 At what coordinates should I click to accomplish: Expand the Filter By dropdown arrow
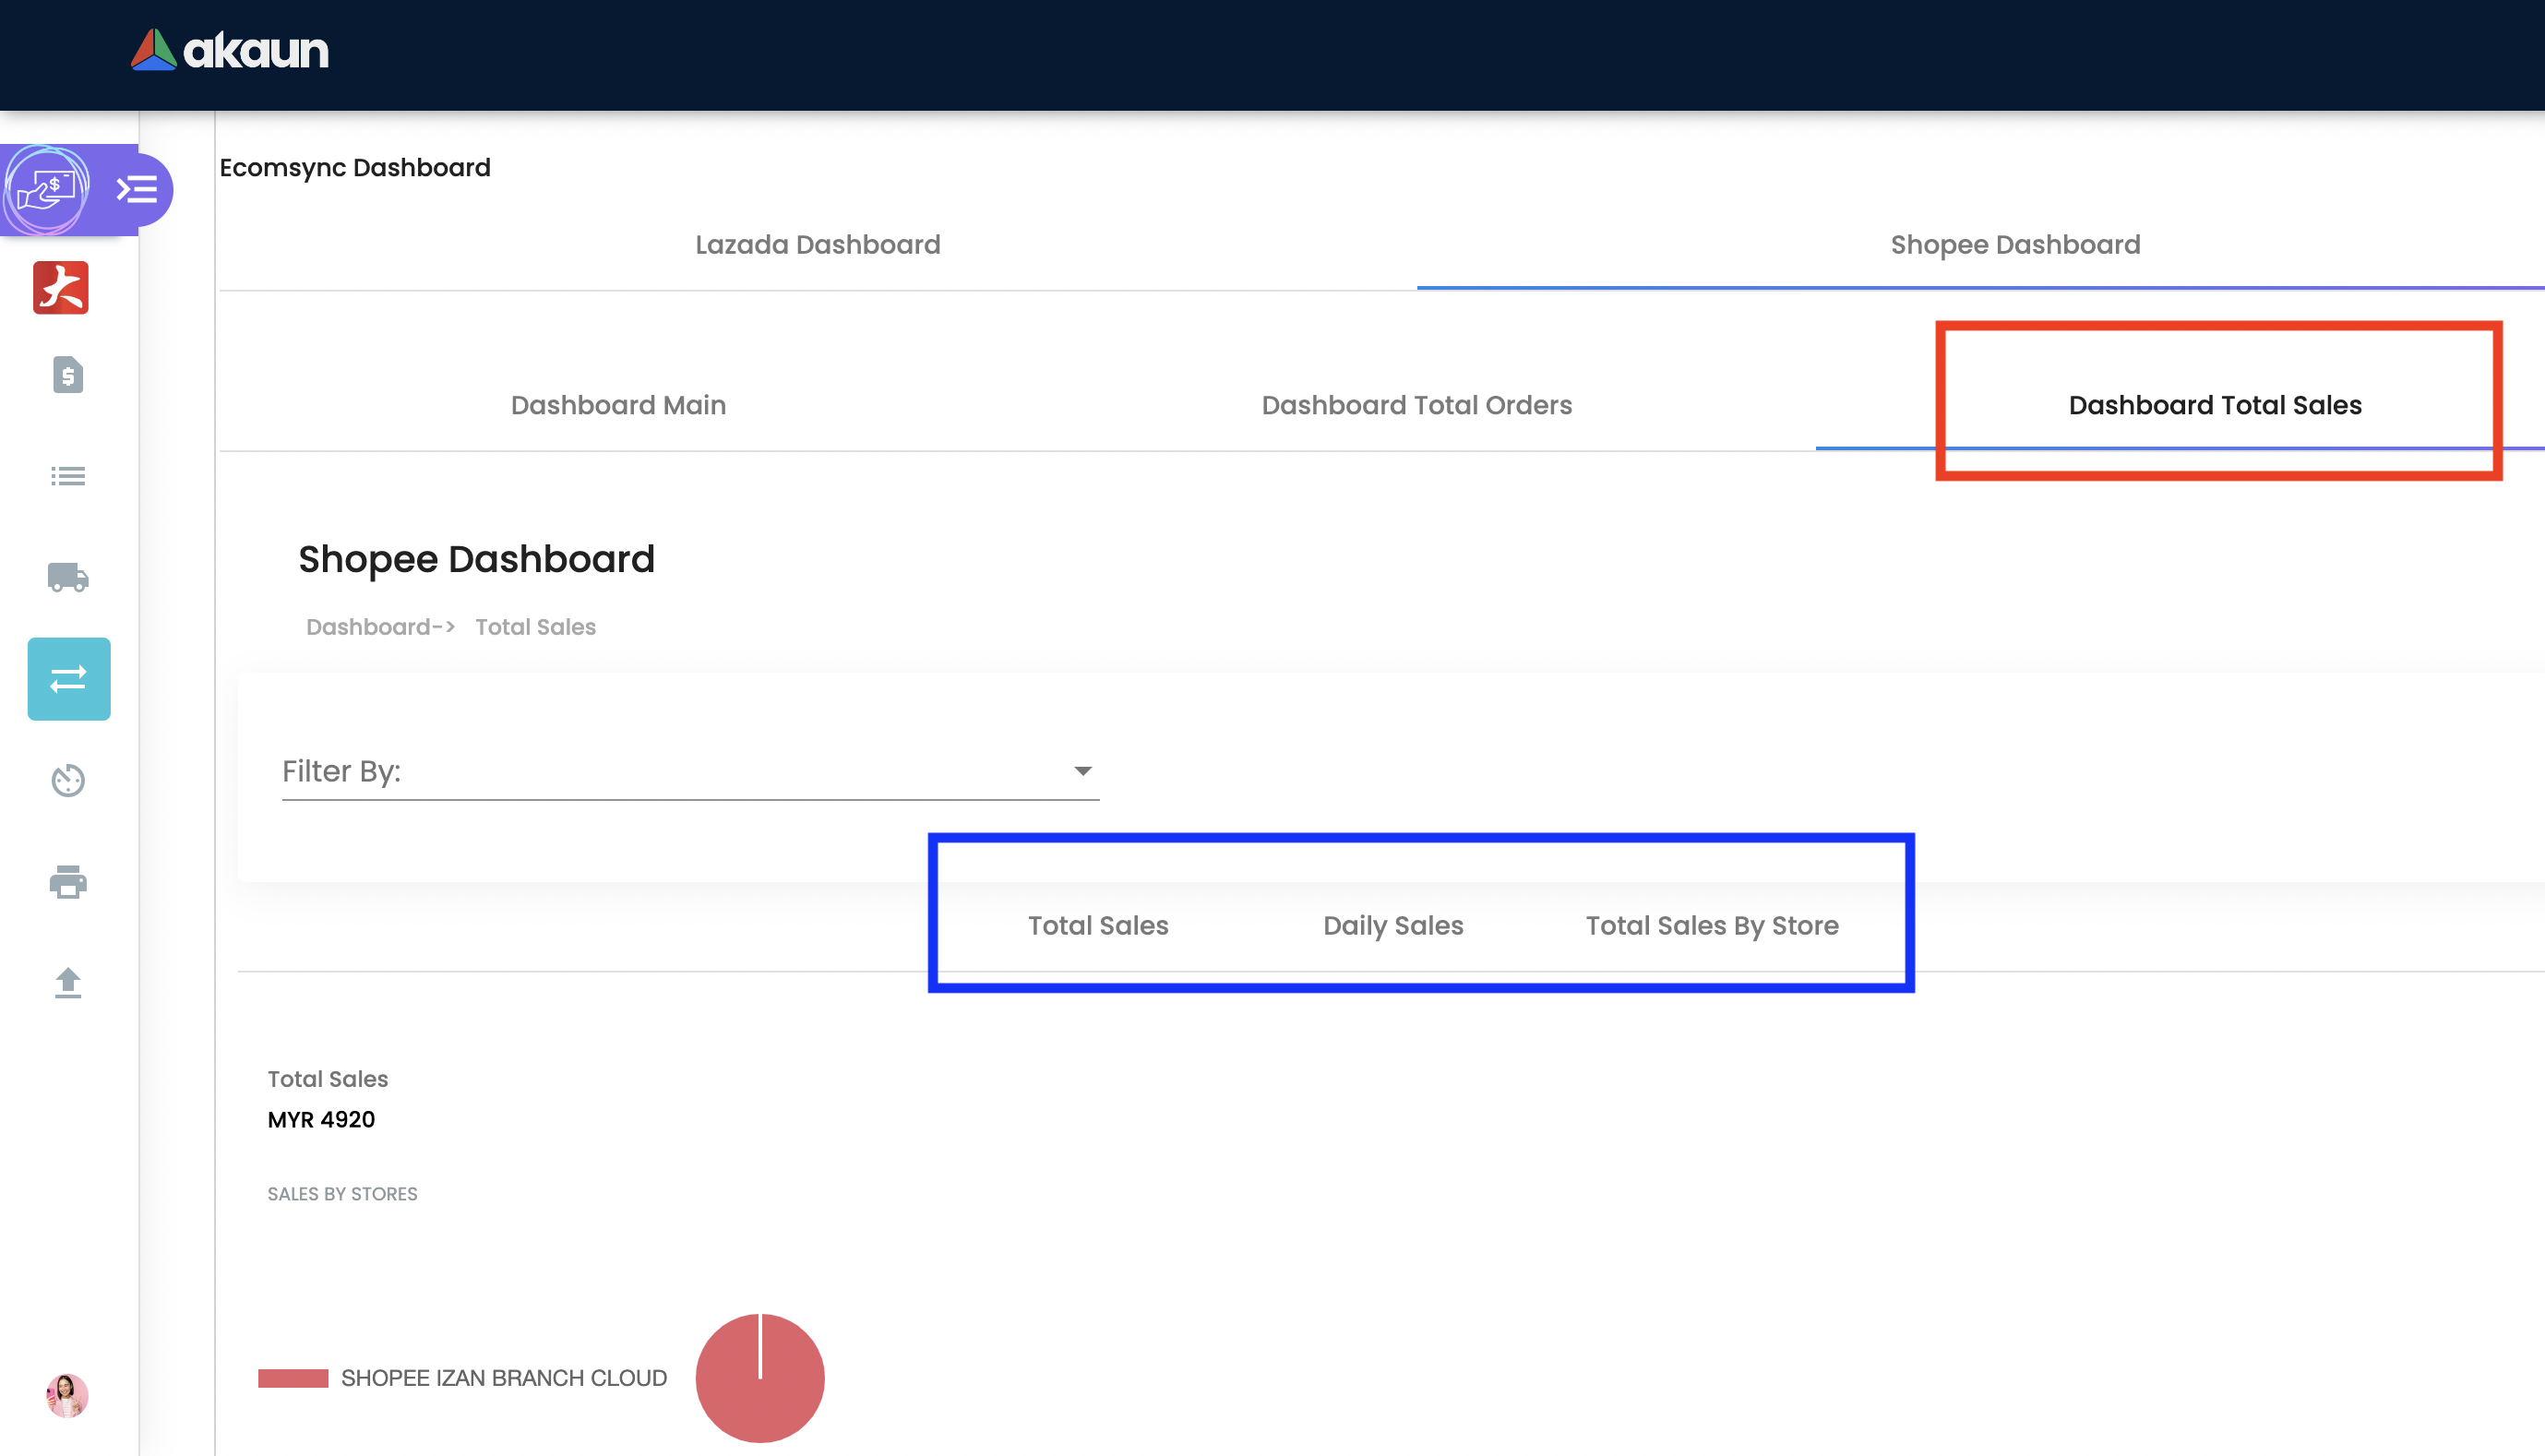(1082, 771)
